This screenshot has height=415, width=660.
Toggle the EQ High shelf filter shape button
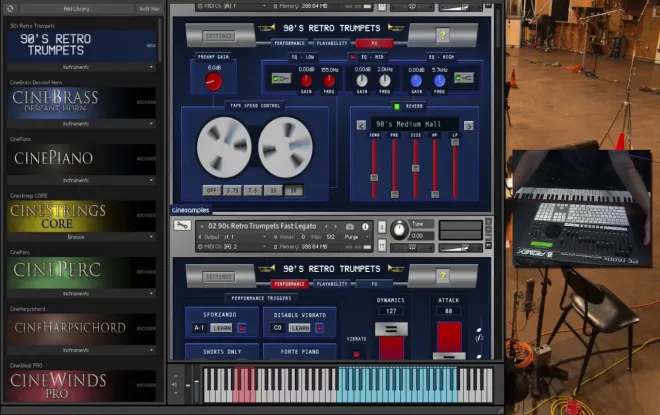click(x=463, y=78)
